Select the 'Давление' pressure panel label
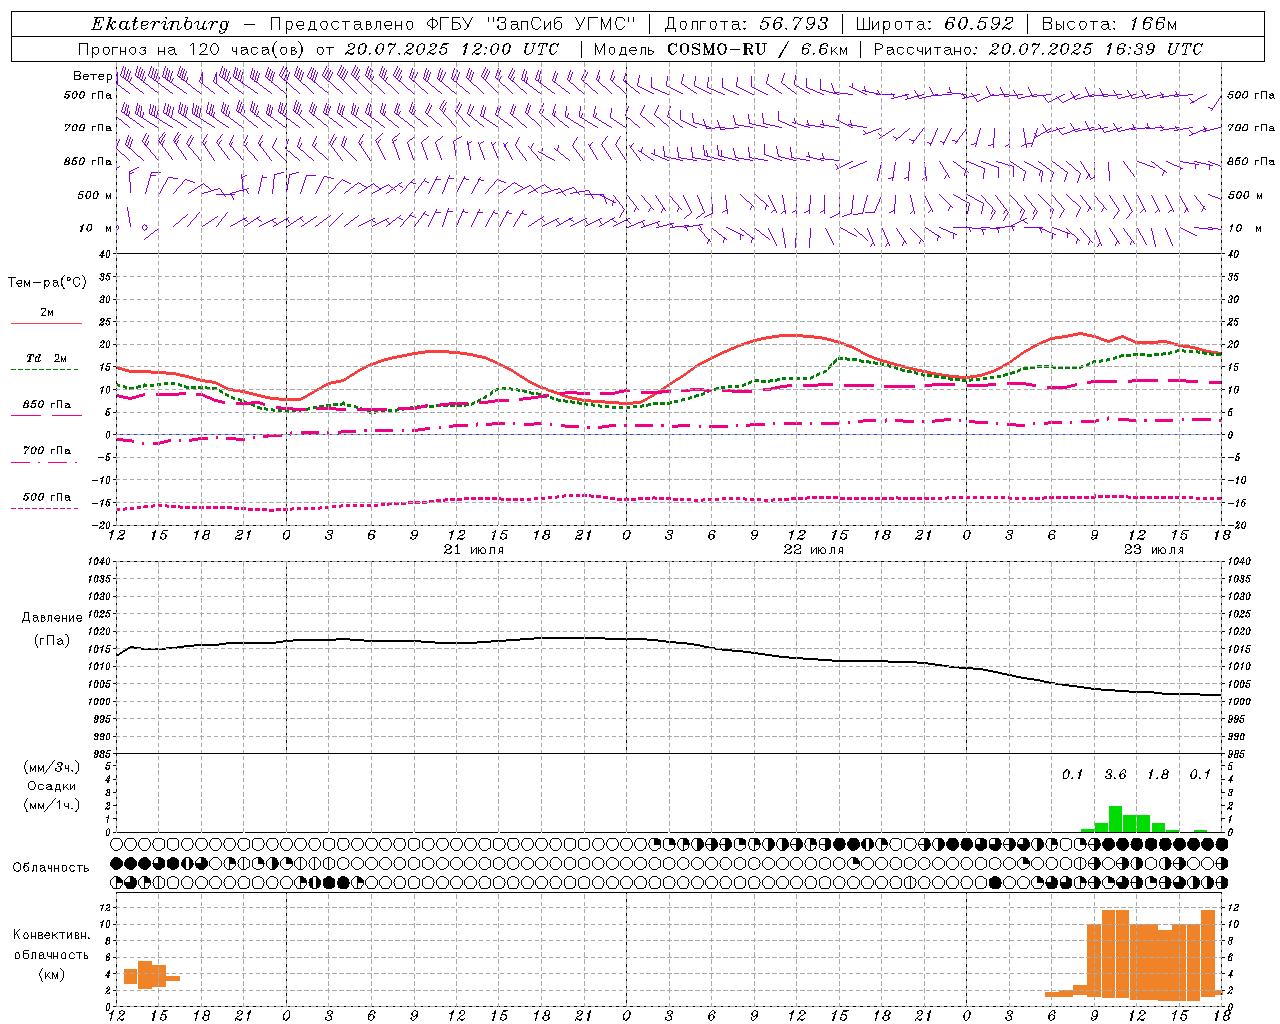 (52, 618)
